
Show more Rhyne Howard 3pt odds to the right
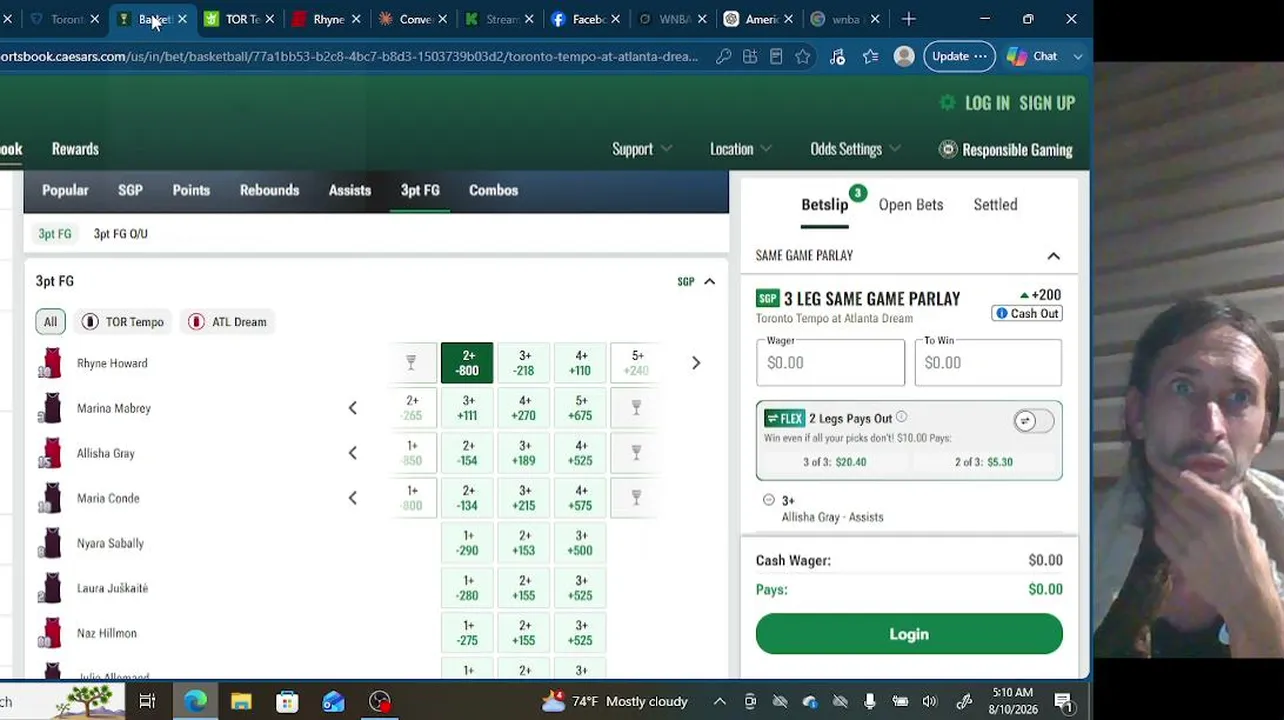[x=696, y=363]
